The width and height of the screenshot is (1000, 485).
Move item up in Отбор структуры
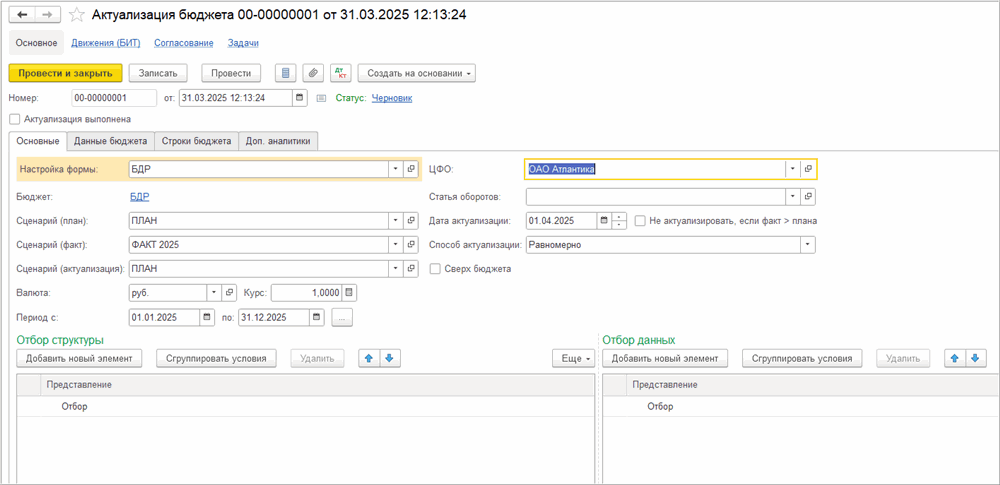pos(370,358)
